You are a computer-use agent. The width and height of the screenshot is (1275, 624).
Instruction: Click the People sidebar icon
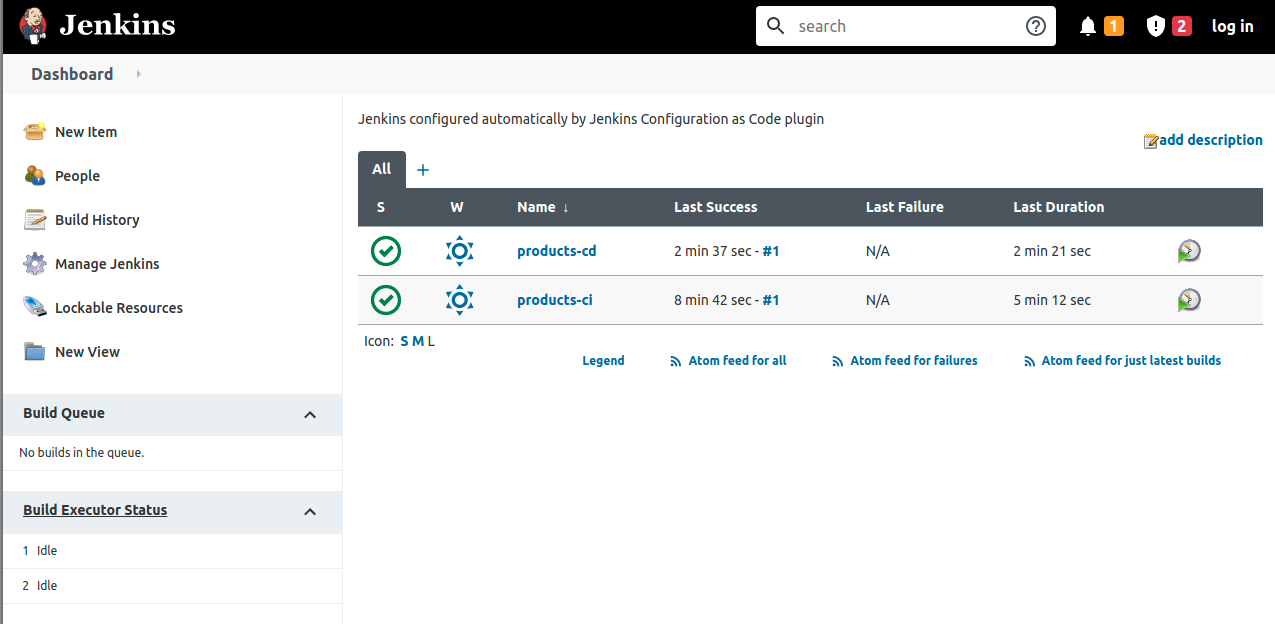click(x=35, y=176)
